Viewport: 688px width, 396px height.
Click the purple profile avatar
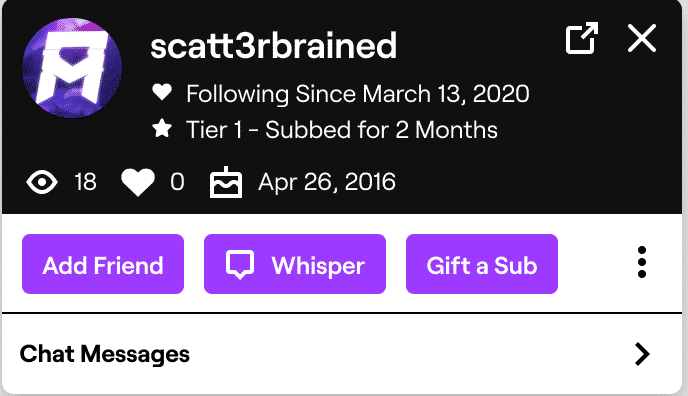[x=72, y=68]
